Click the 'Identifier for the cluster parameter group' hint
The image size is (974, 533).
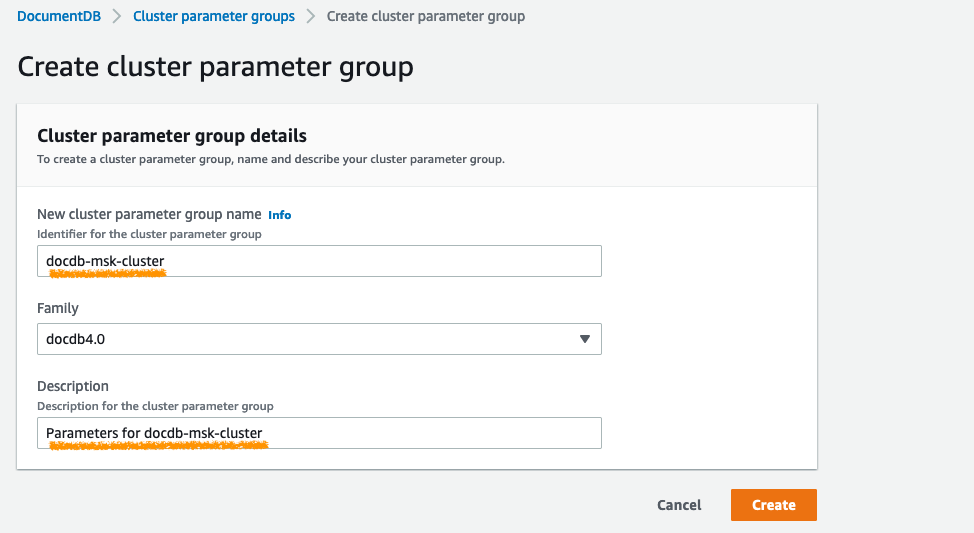tap(149, 234)
